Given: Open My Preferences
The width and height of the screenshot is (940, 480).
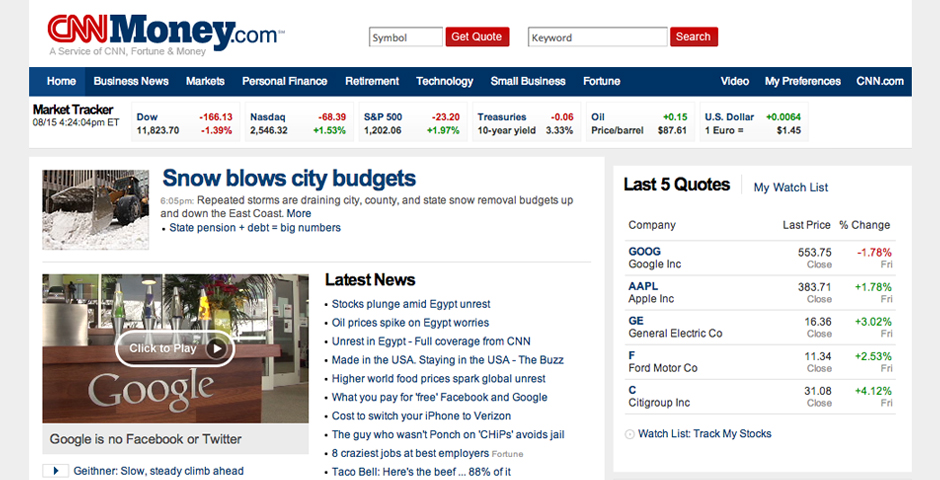Looking at the screenshot, I should pos(803,81).
